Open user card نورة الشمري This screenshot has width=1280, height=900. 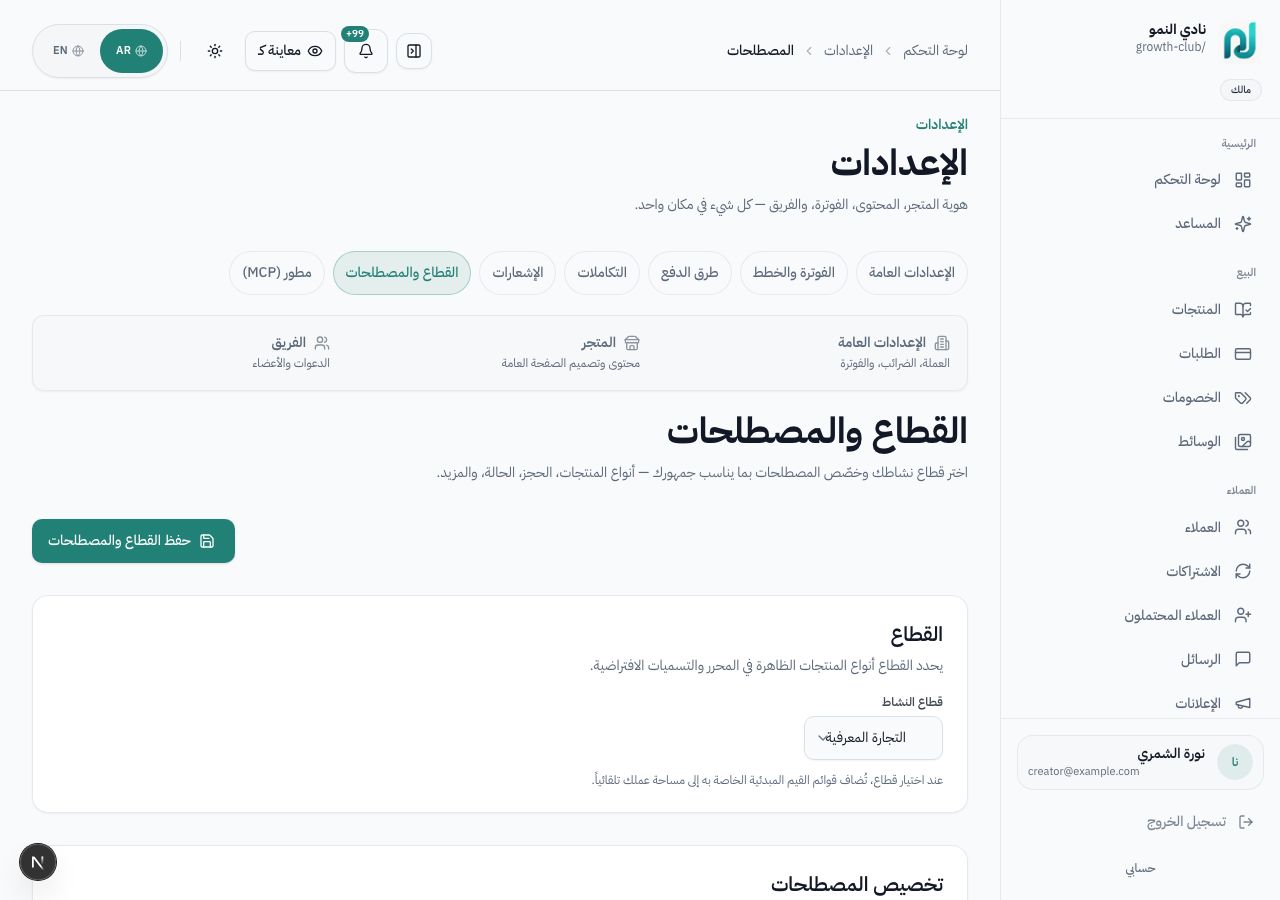1140,763
